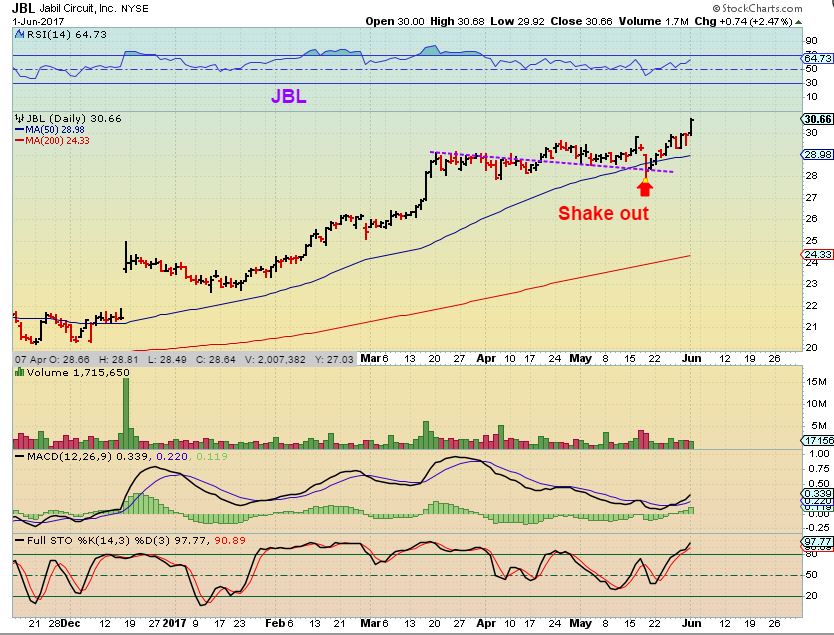Click the 27 label on price axis

pos(812,197)
